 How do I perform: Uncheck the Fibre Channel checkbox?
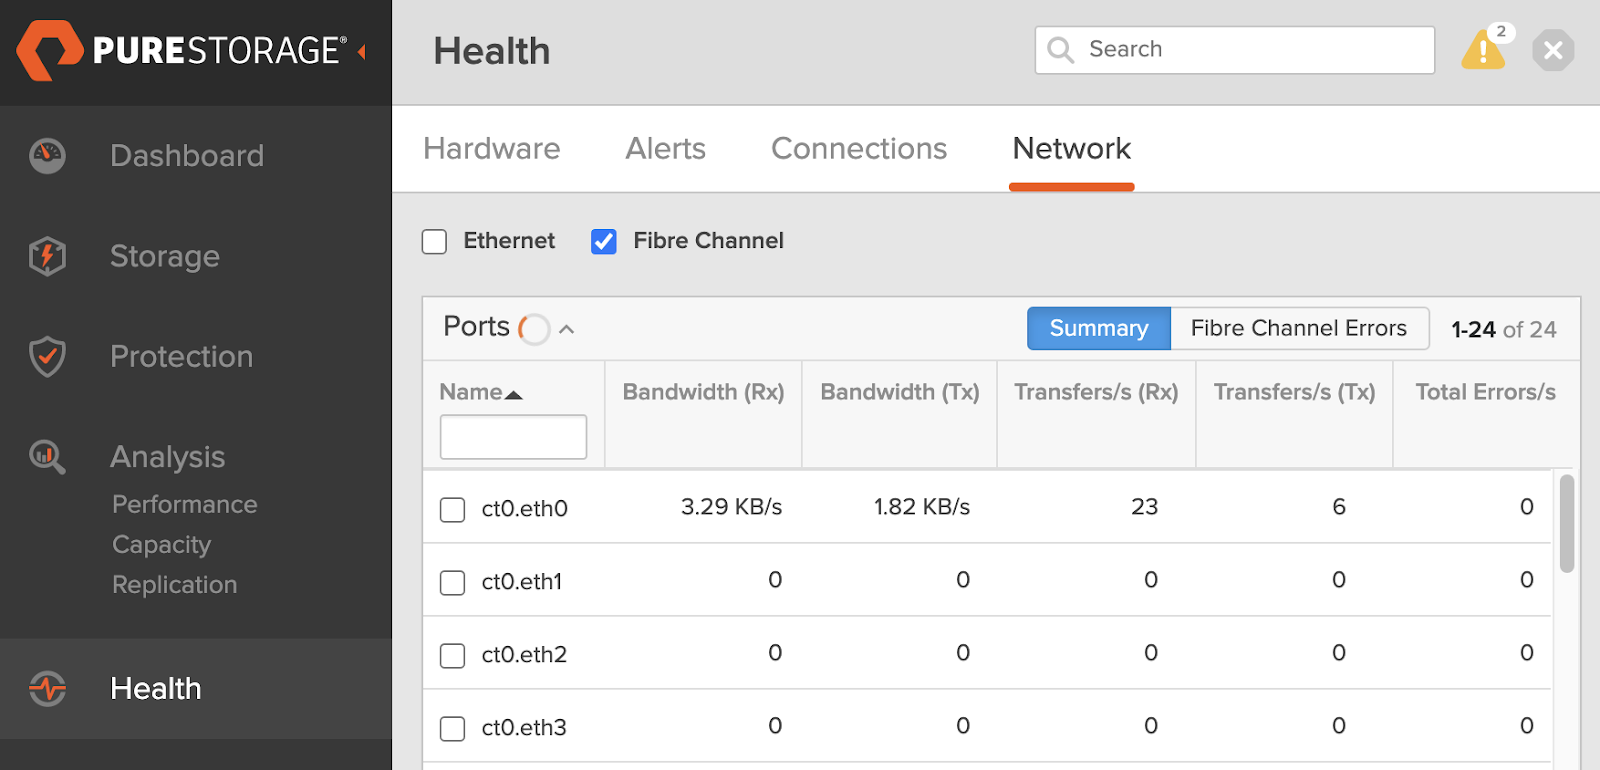click(x=604, y=242)
